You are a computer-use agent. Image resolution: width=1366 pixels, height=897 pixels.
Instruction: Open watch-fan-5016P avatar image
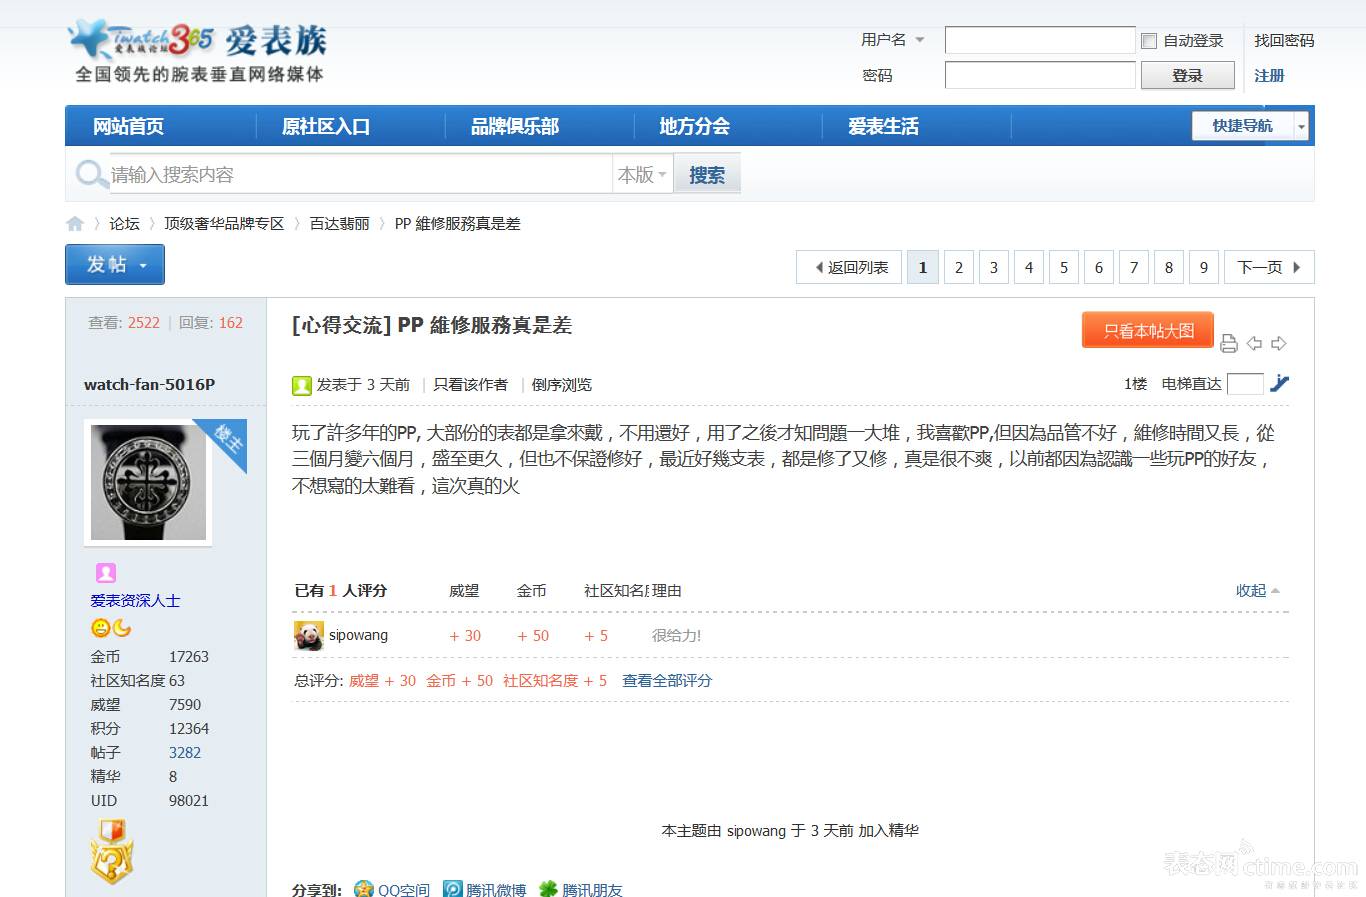(148, 482)
